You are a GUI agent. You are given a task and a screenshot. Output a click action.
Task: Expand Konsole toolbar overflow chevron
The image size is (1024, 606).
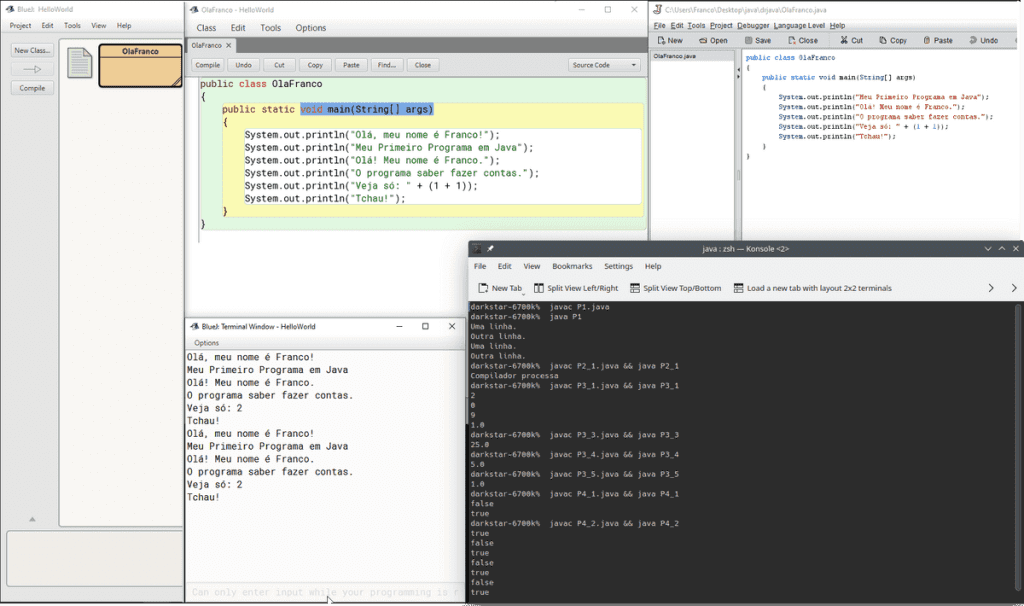[990, 288]
